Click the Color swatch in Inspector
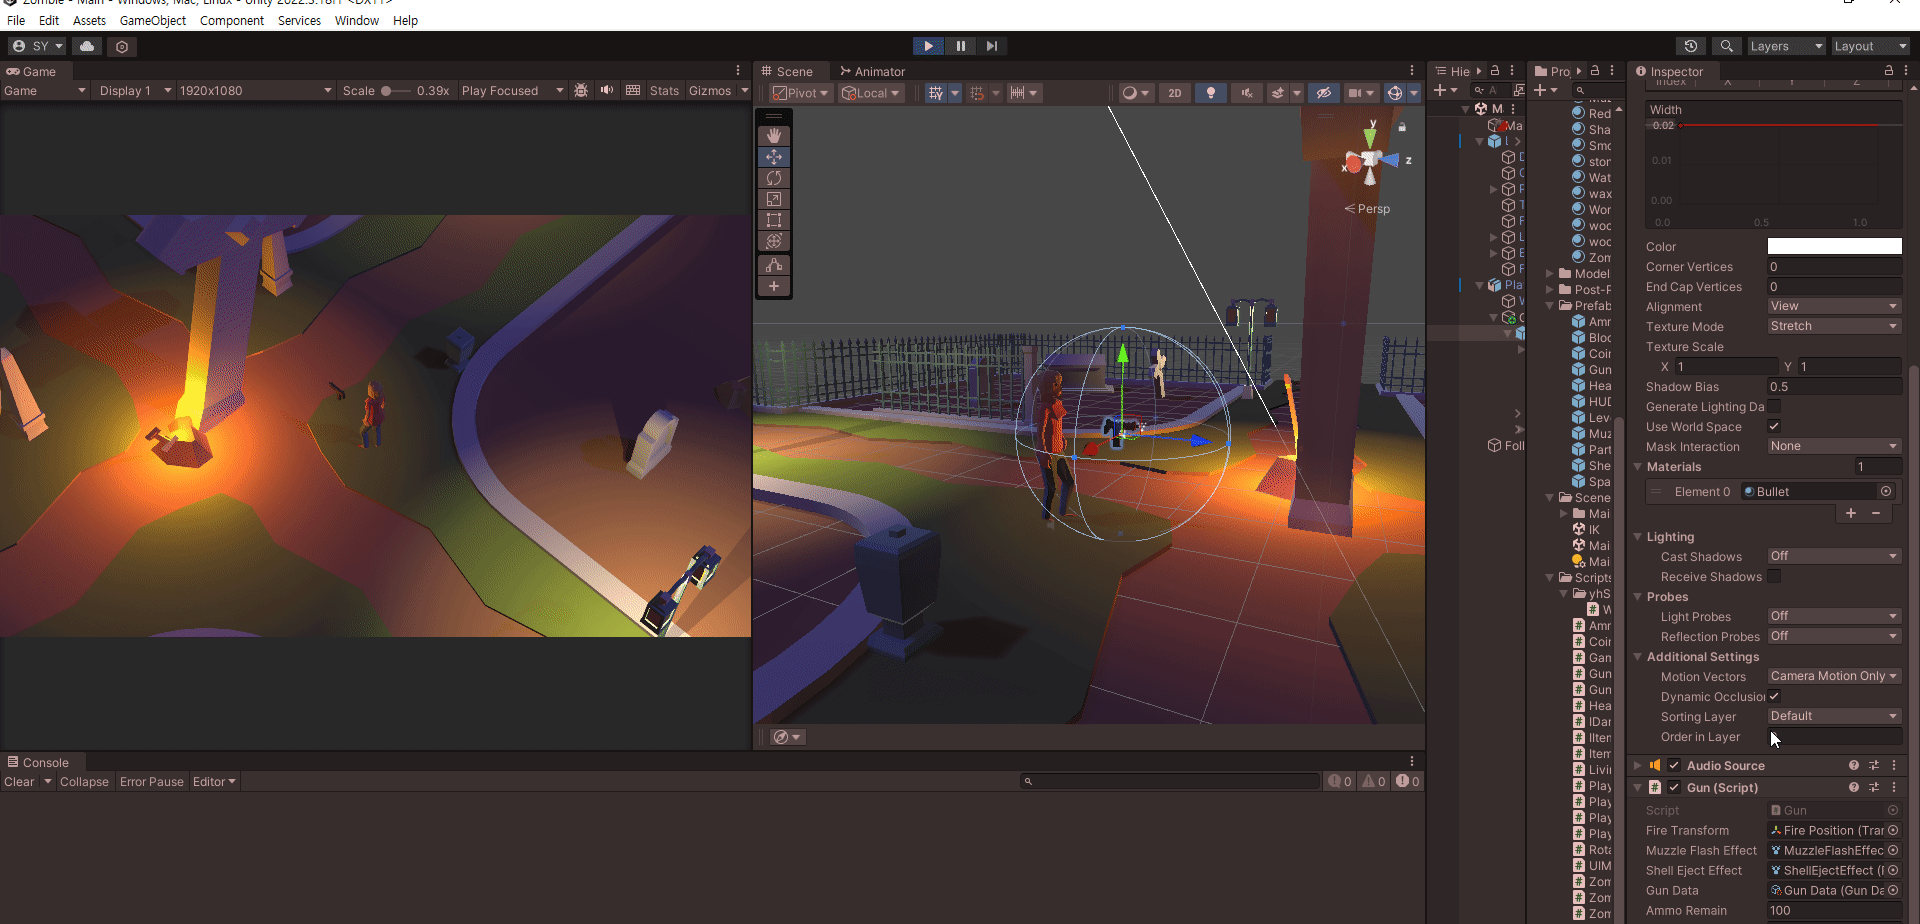Screen dimensions: 1920x924 (1834, 246)
